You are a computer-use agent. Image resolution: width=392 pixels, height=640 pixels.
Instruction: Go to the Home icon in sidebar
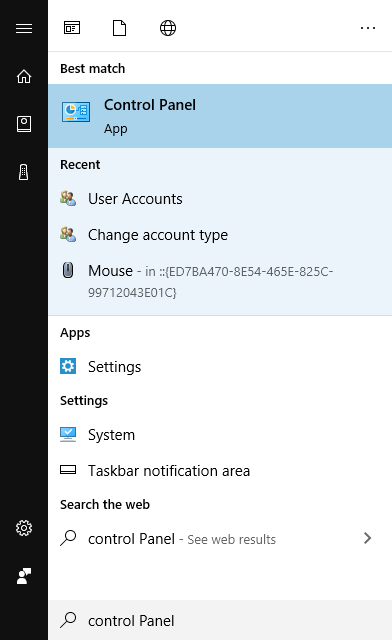tap(24, 76)
